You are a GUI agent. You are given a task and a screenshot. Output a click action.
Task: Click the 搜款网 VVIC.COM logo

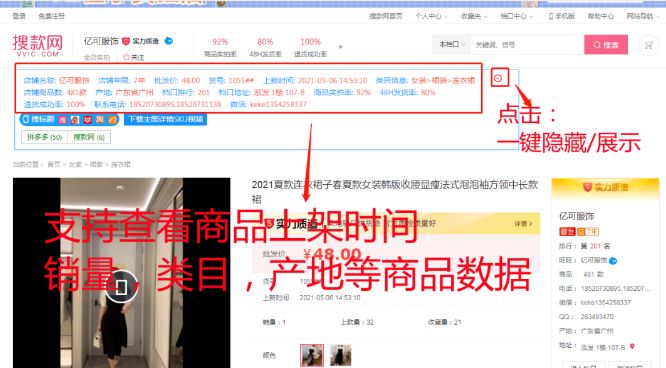(x=37, y=45)
